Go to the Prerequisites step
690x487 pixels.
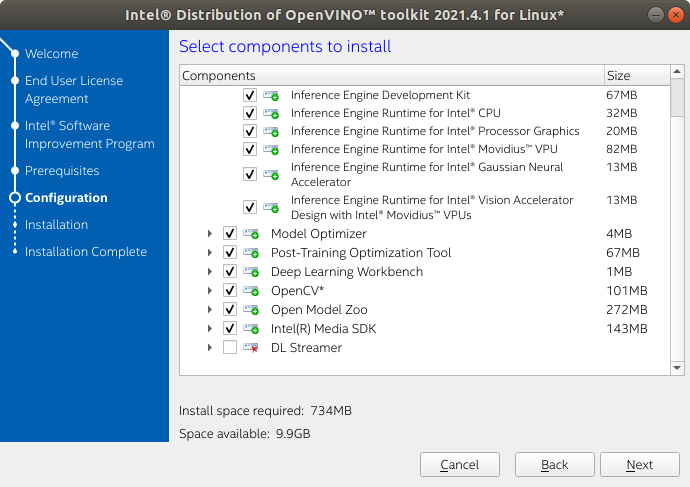pos(62,171)
